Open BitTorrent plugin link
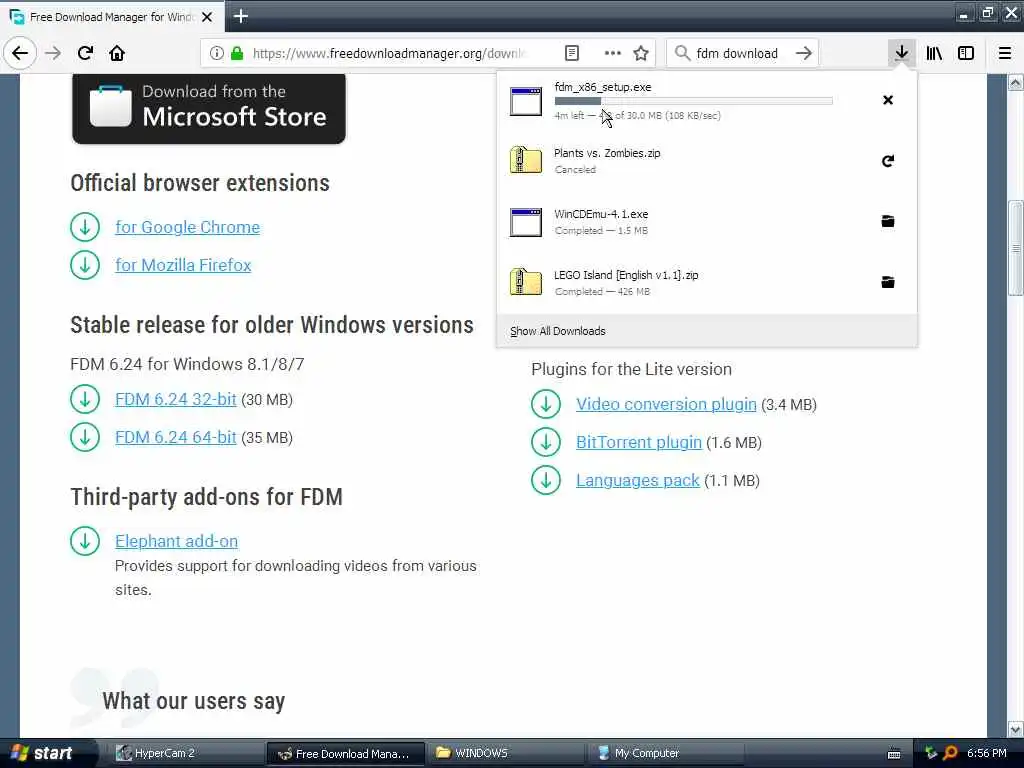 639,442
